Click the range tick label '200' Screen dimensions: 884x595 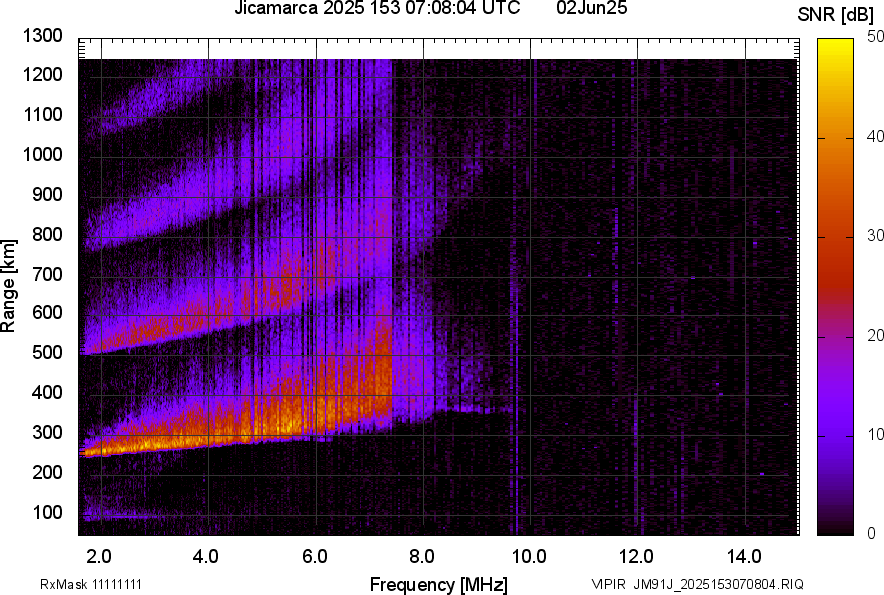pyautogui.click(x=47, y=472)
